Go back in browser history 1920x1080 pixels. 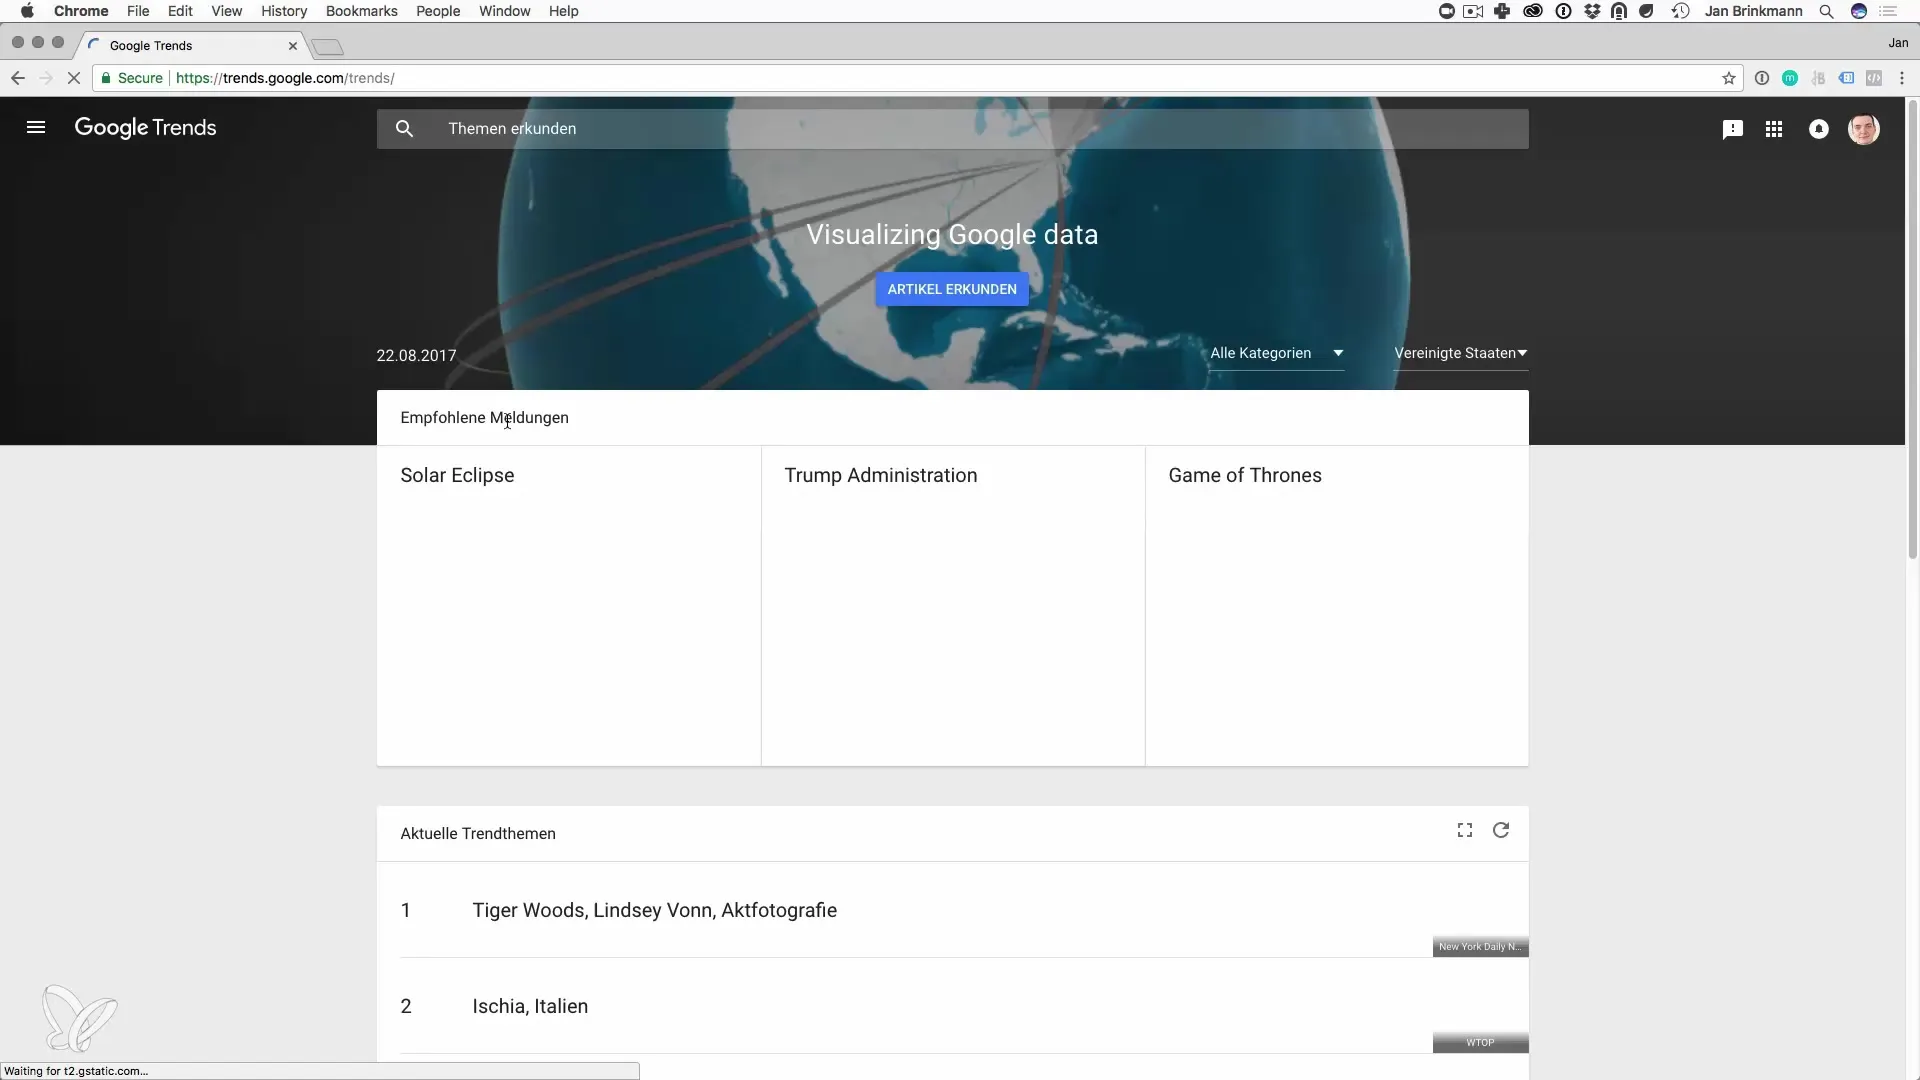[18, 78]
